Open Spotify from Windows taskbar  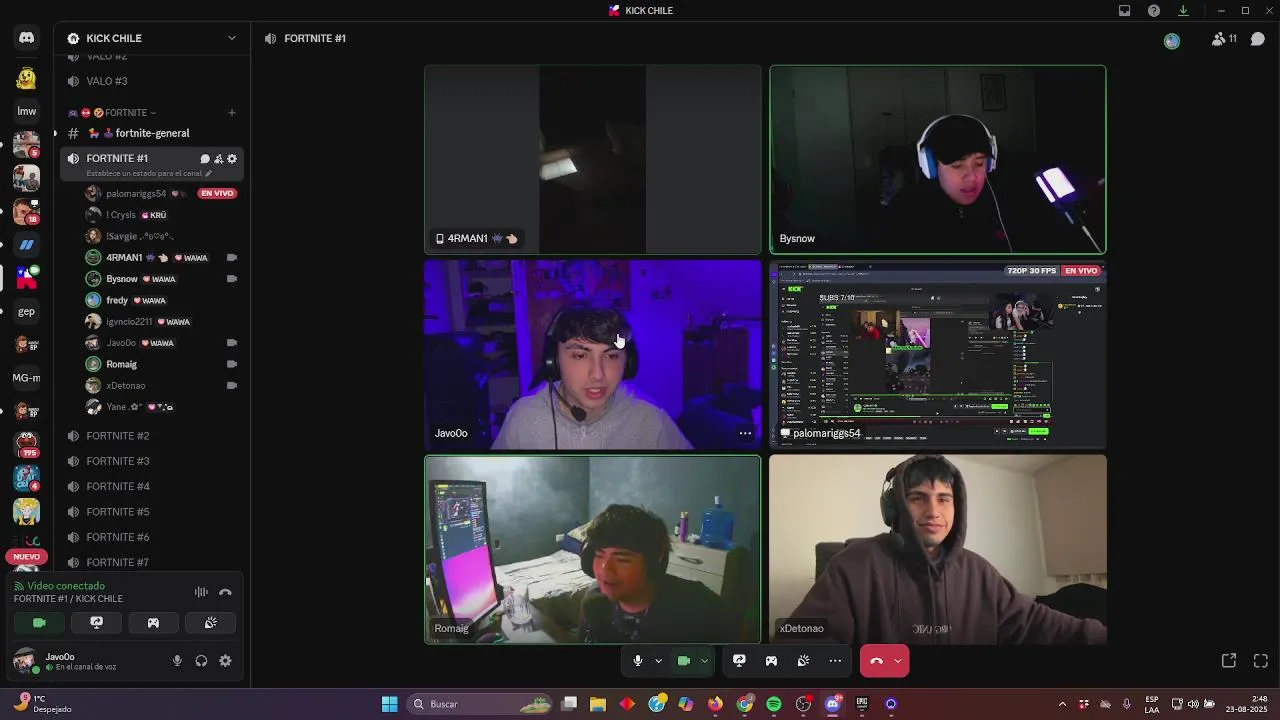[774, 704]
